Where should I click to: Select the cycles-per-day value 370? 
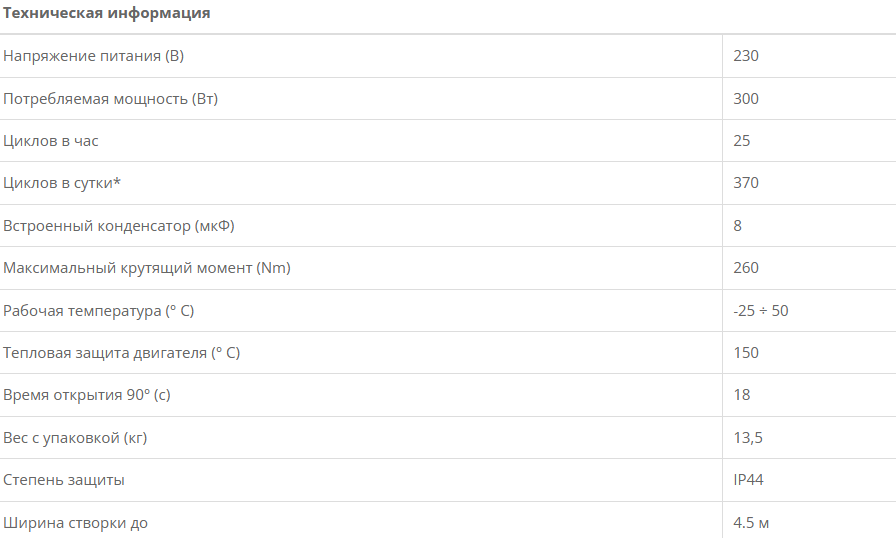(x=746, y=183)
